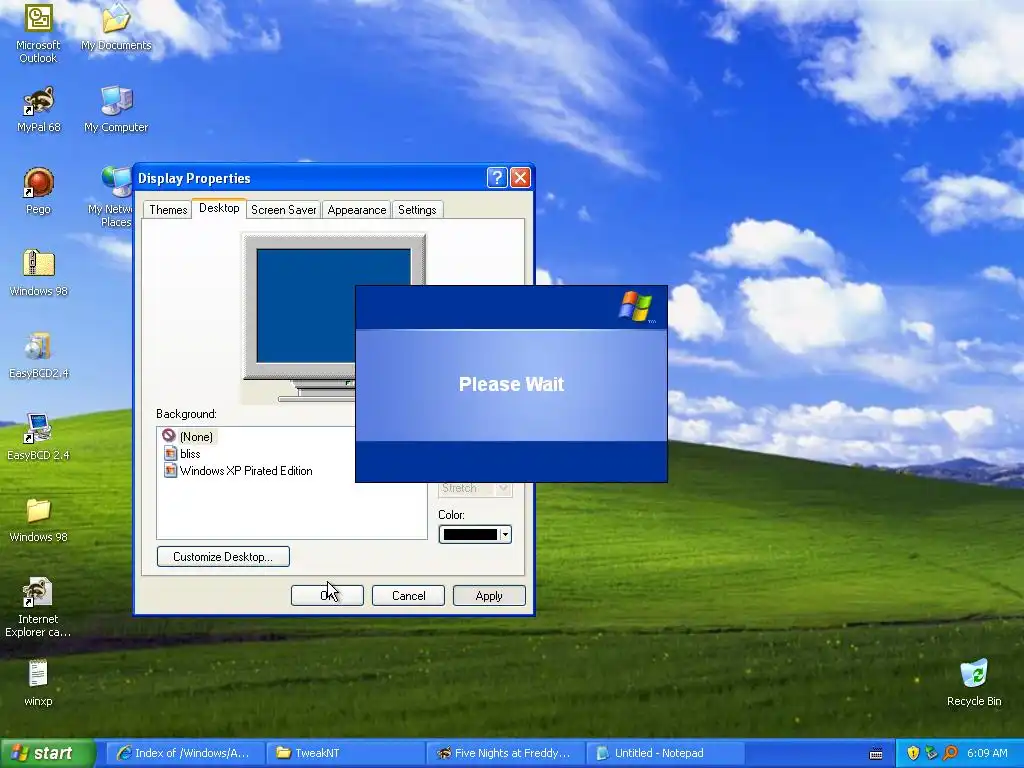Click the on-screen keyboard taskbar icon
The height and width of the screenshot is (768, 1024).
(x=876, y=754)
